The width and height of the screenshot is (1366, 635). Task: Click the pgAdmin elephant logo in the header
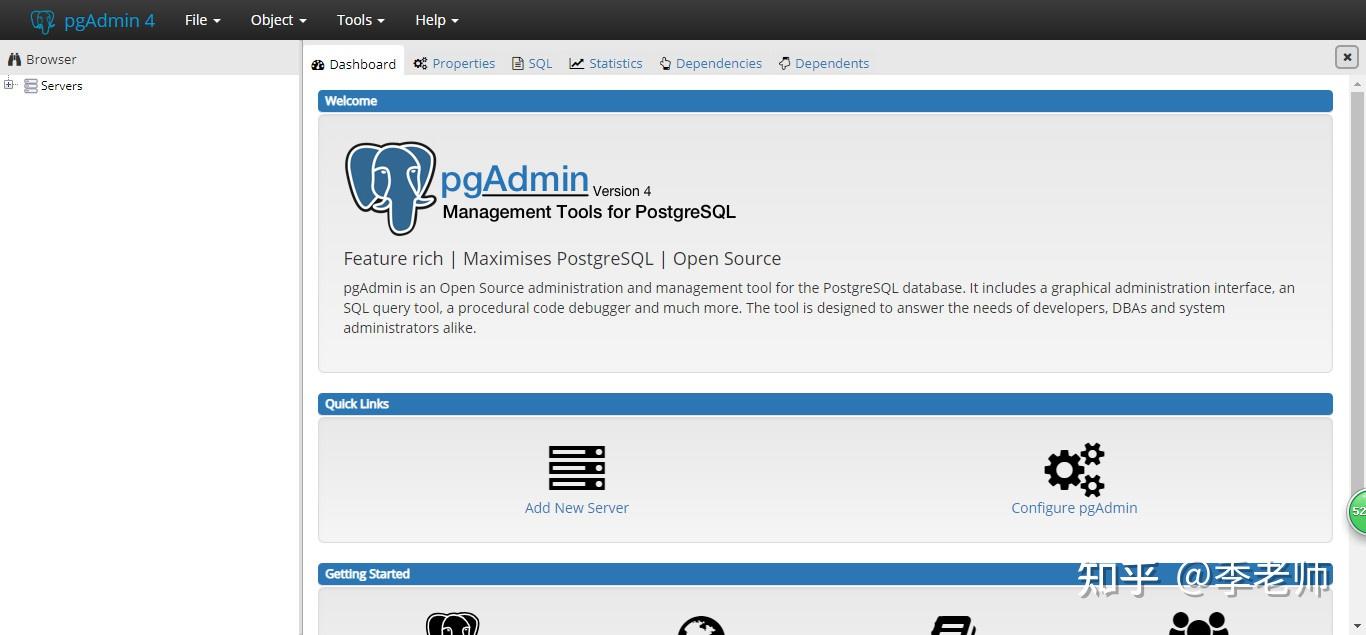[41, 19]
